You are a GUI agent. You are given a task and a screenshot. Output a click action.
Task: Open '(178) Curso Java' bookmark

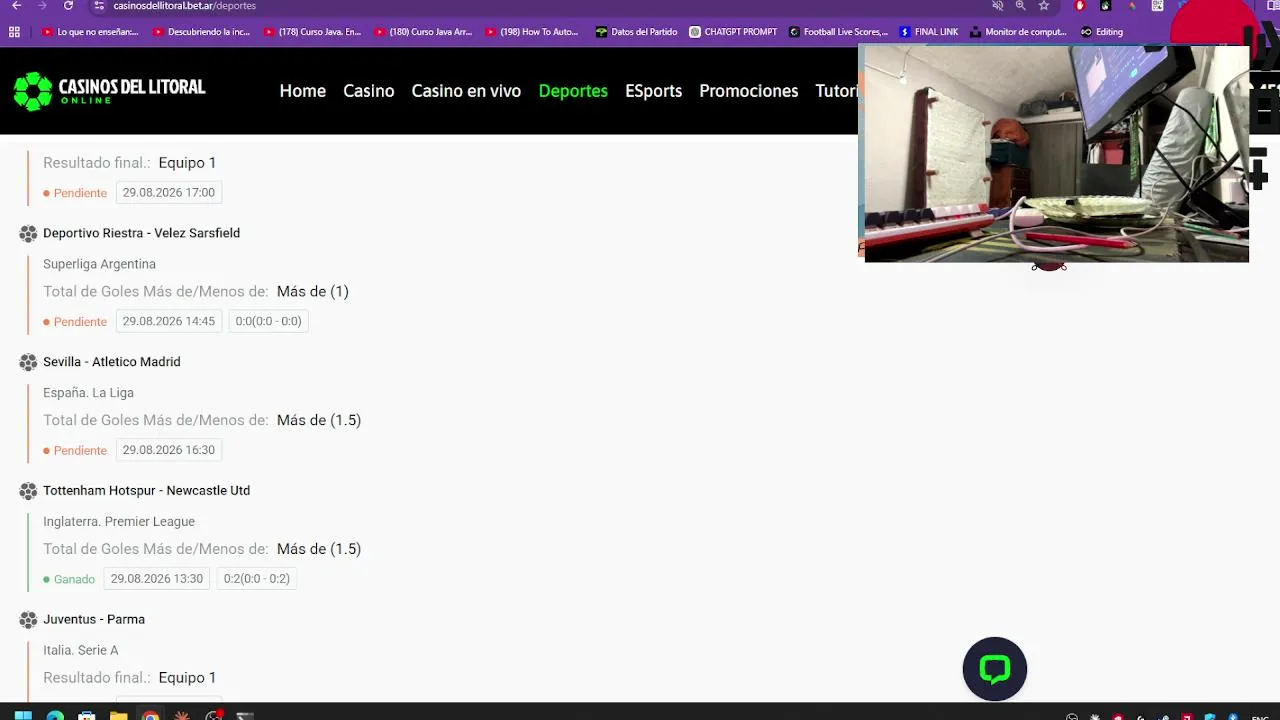click(x=312, y=32)
